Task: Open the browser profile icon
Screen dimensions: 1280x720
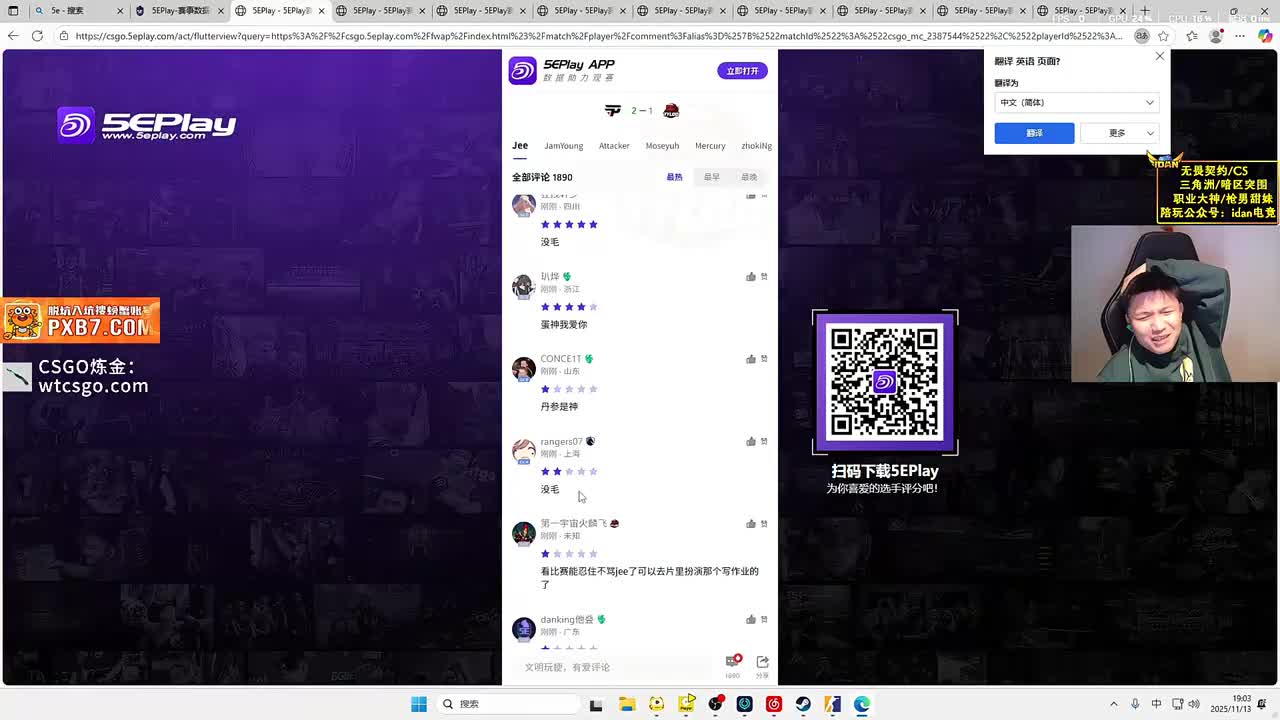Action: pyautogui.click(x=1216, y=35)
